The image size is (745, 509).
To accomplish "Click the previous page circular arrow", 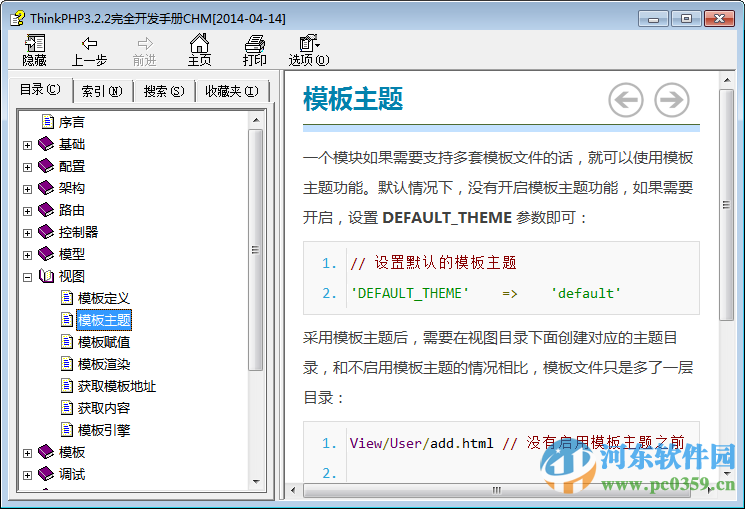I will [626, 100].
